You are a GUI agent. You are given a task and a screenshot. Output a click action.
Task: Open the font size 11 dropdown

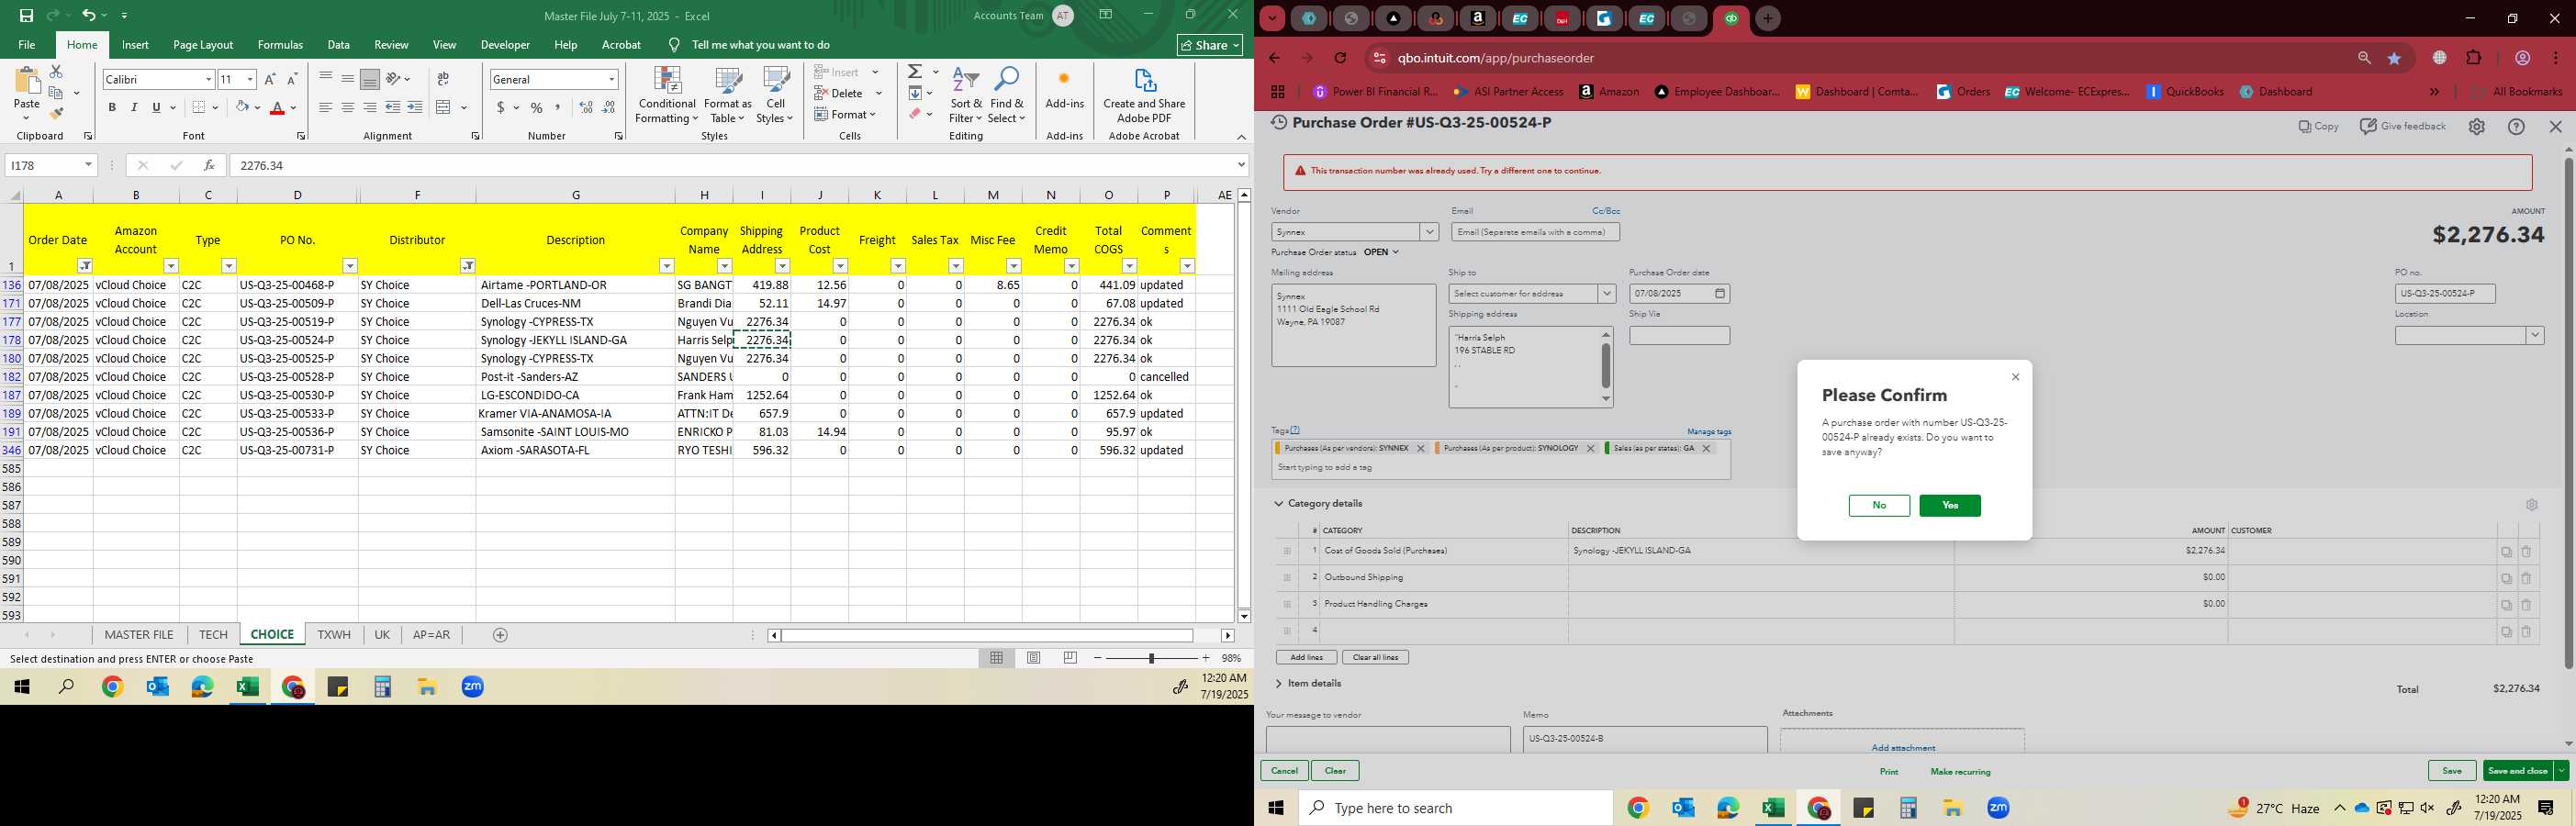pyautogui.click(x=250, y=79)
